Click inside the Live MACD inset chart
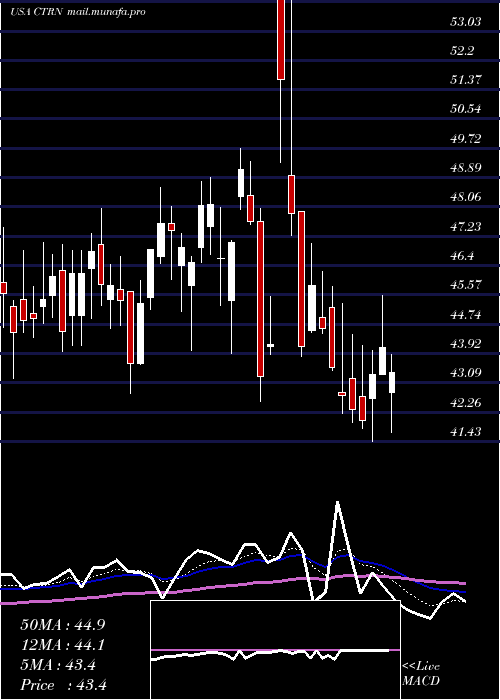Image resolution: width=500 pixels, height=700 pixels. pos(275,650)
